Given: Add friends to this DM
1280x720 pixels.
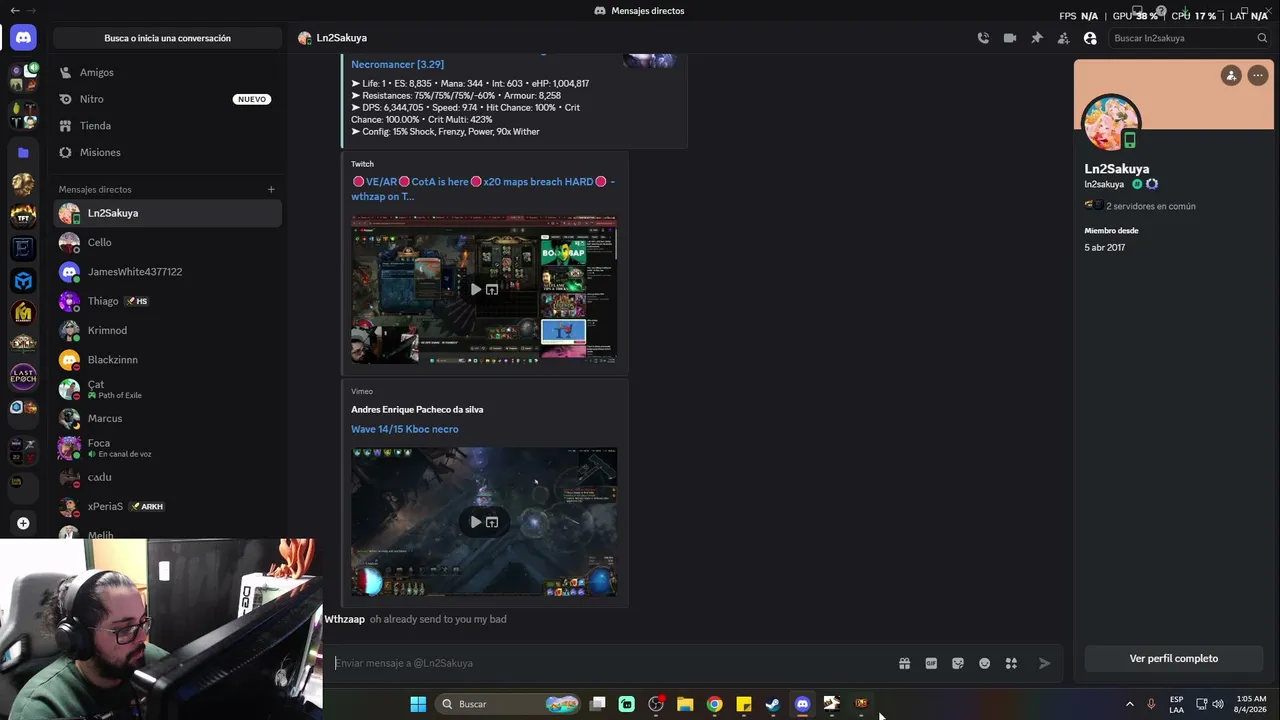Looking at the screenshot, I should [1063, 38].
